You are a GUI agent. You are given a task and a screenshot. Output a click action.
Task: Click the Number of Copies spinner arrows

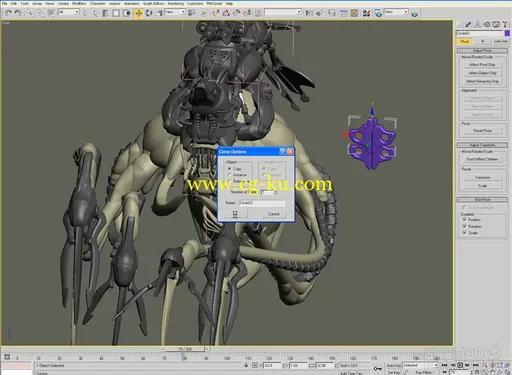(275, 192)
